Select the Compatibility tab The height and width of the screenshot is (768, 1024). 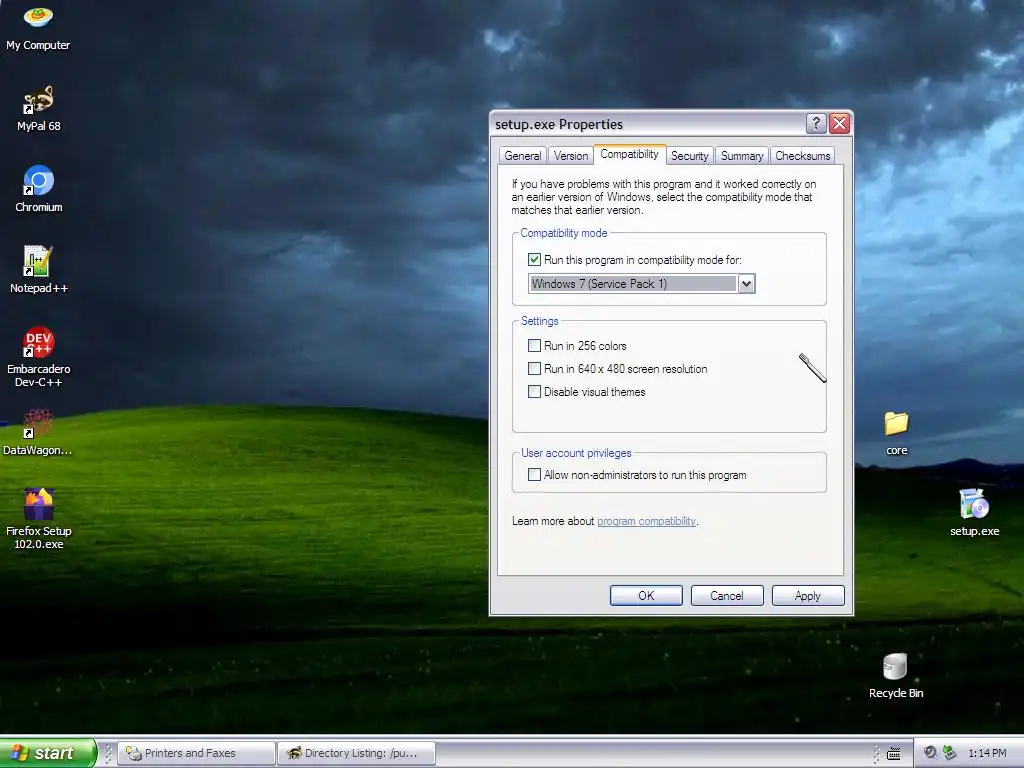(630, 154)
